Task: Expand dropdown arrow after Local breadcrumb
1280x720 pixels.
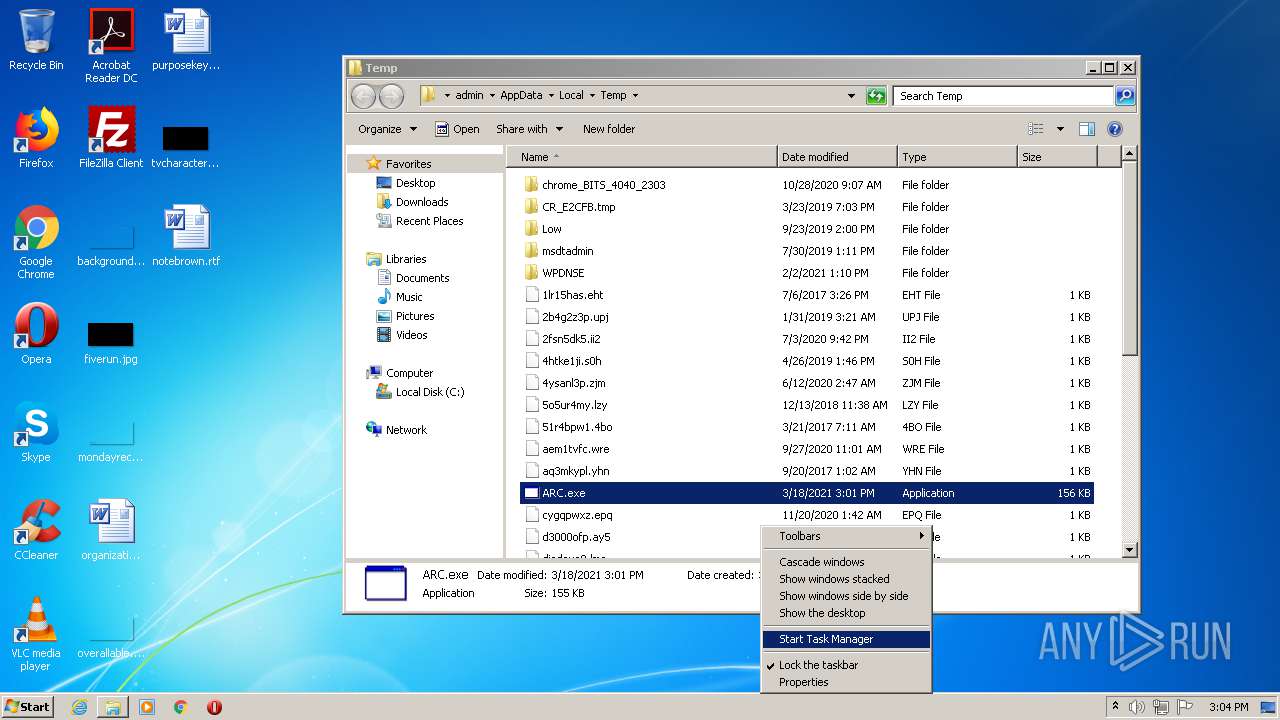Action: point(592,96)
